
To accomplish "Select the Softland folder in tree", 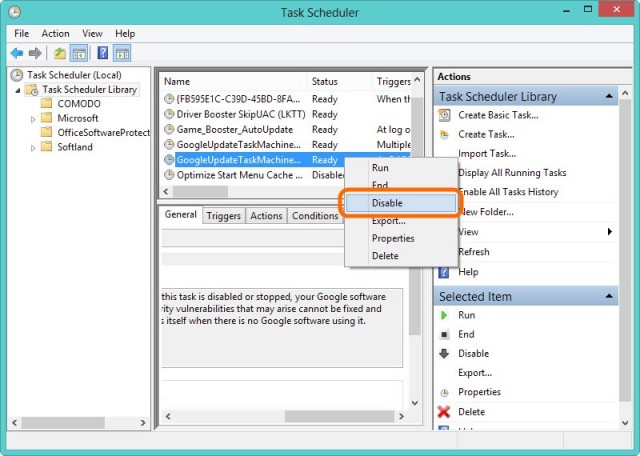I will (75, 147).
